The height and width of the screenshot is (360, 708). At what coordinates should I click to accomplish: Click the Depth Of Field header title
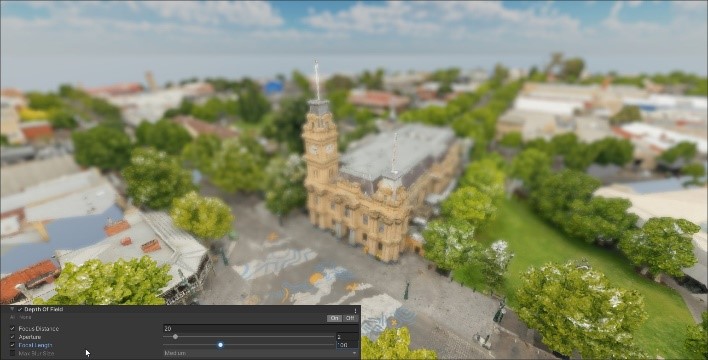(x=43, y=309)
